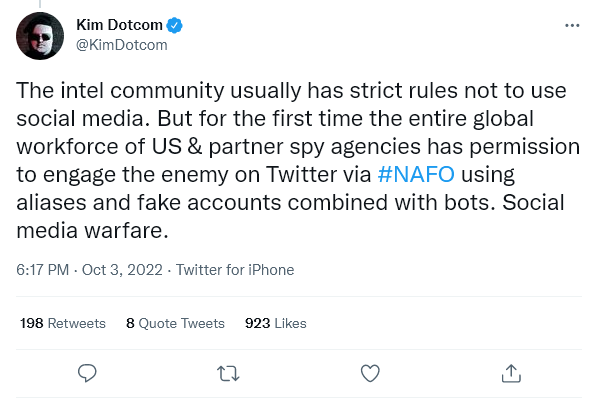View the 8 Quote Tweets list
Image resolution: width=598 pixels, height=398 pixels.
(175, 323)
